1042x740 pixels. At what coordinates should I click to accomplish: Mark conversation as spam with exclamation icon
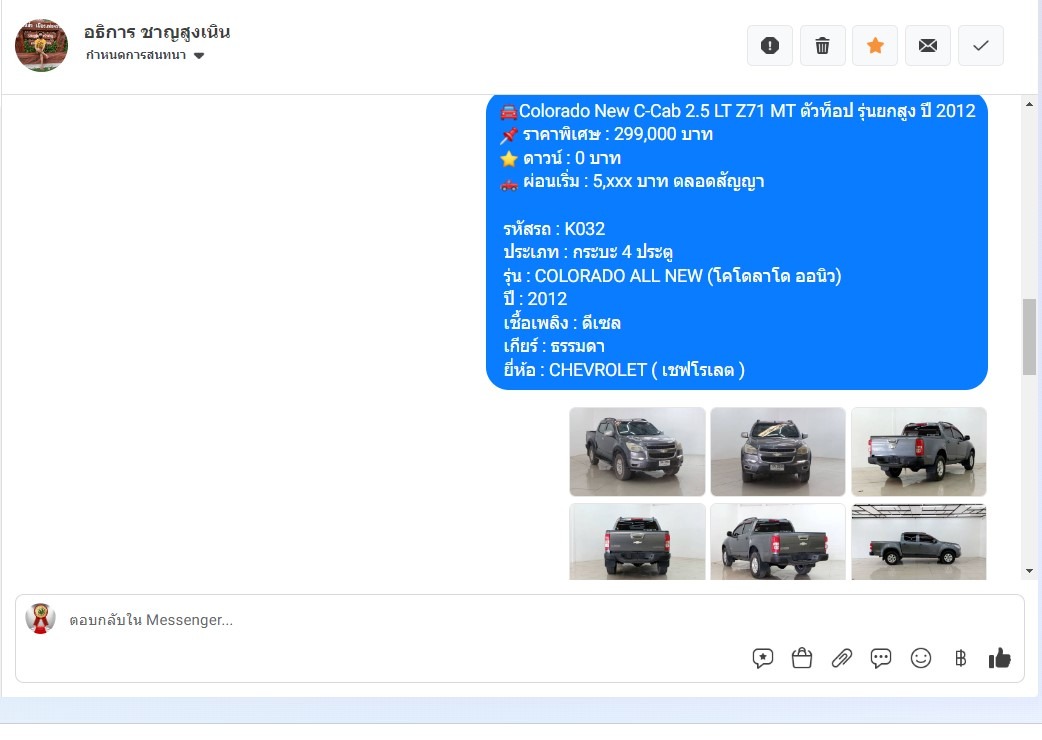pyautogui.click(x=770, y=46)
